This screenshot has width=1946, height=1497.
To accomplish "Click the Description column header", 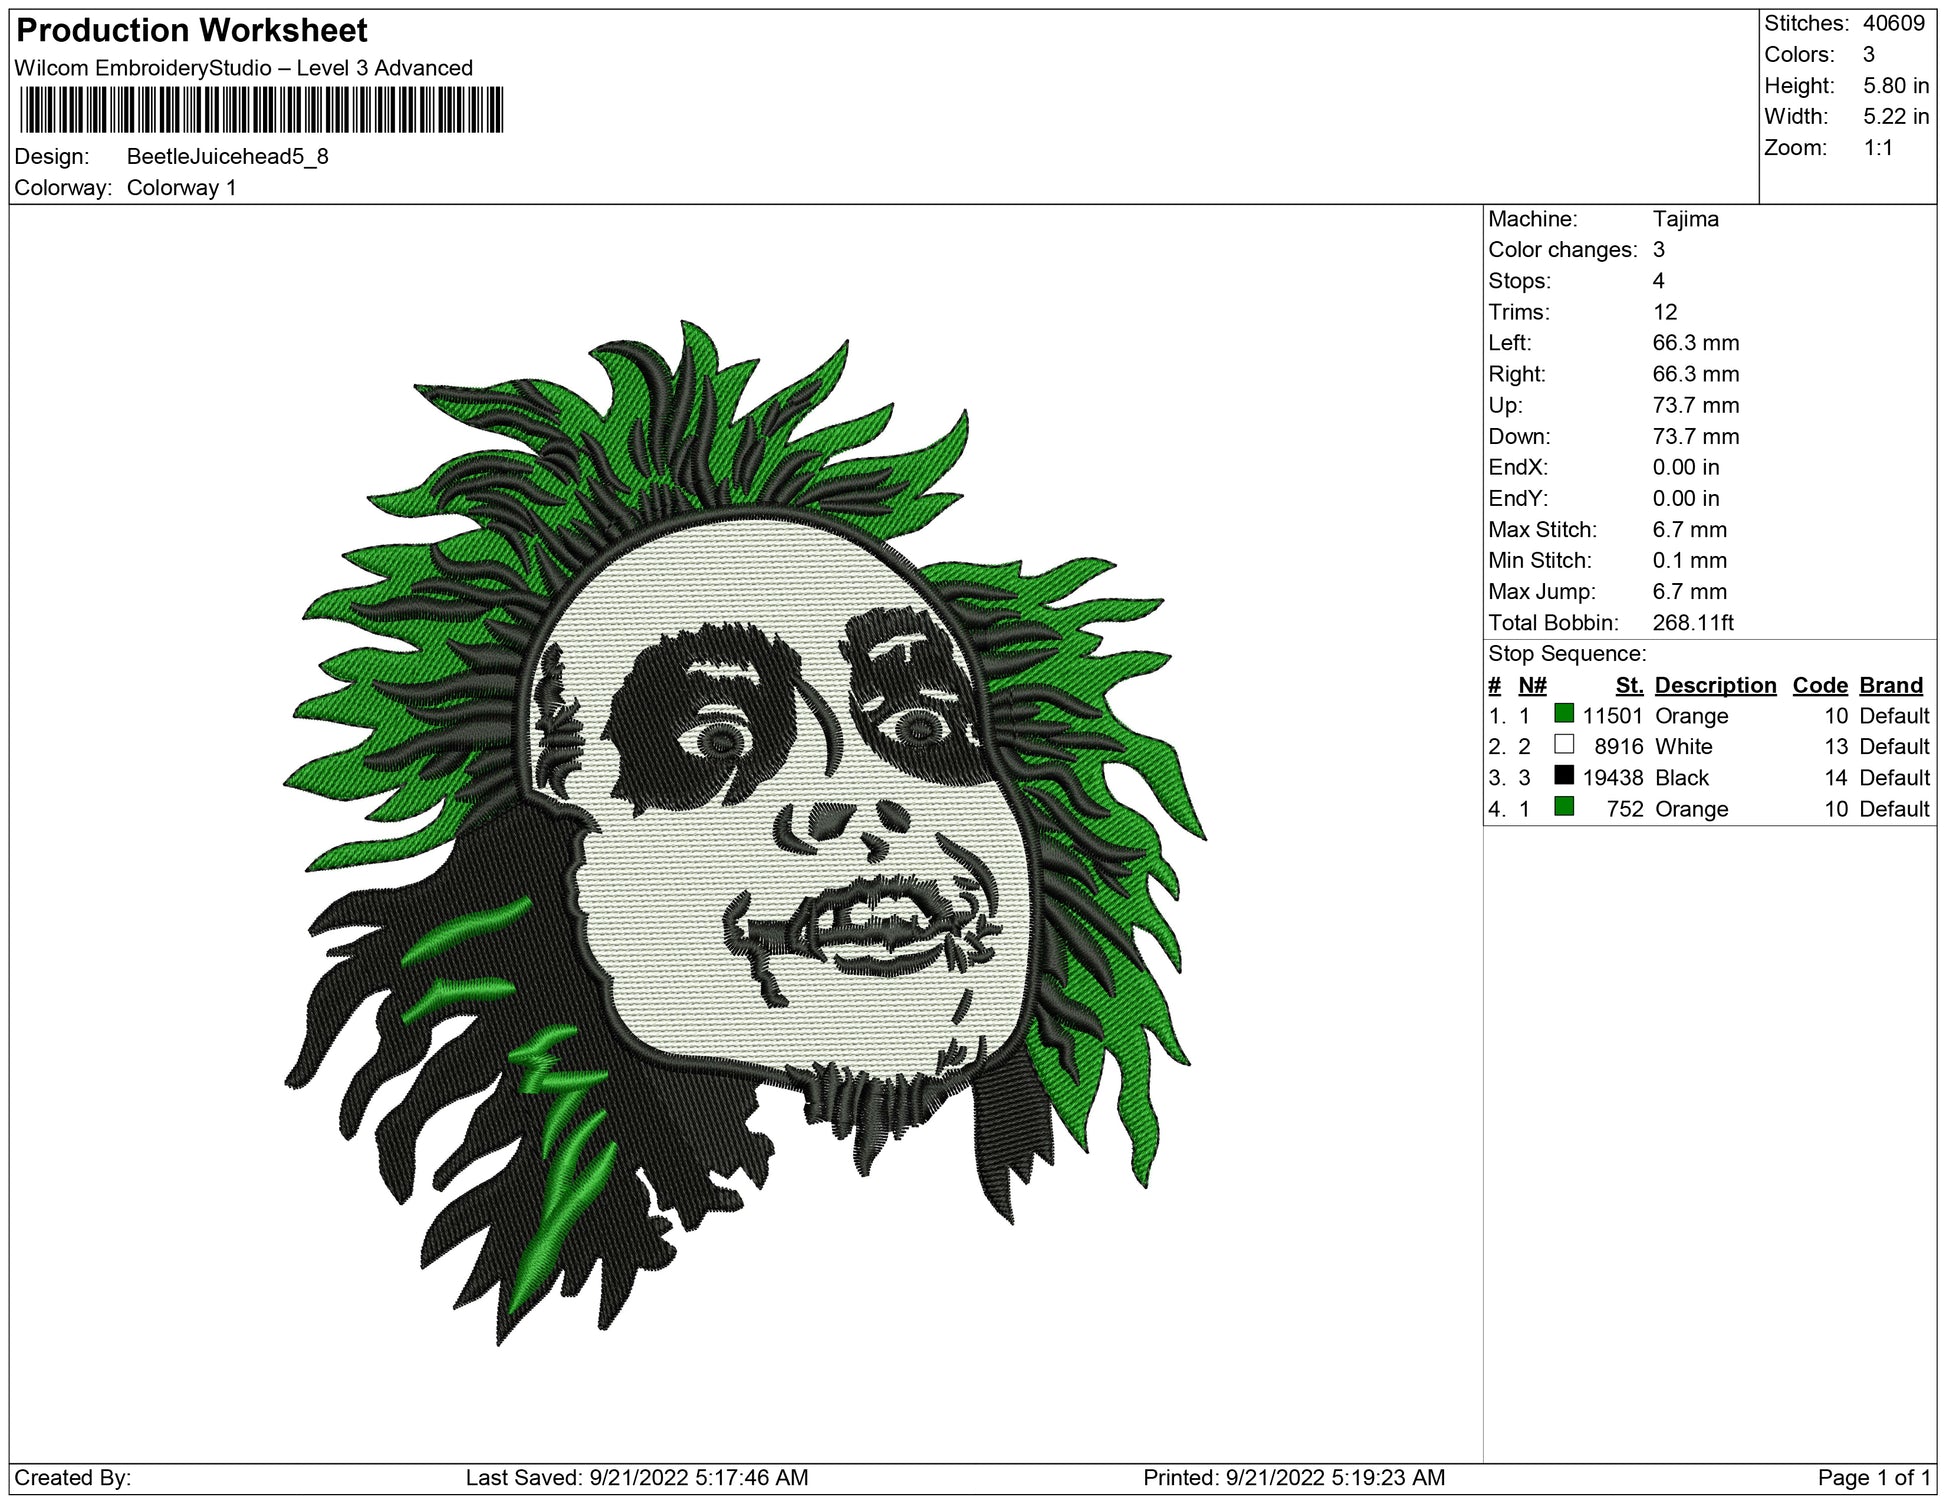I will (1715, 685).
